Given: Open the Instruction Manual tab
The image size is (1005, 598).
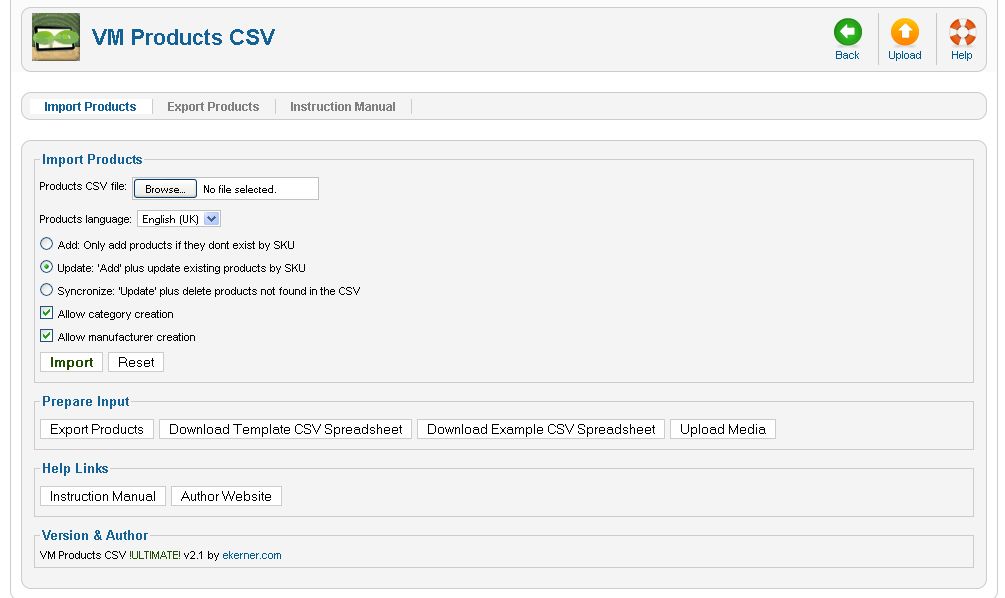Looking at the screenshot, I should pyautogui.click(x=342, y=106).
